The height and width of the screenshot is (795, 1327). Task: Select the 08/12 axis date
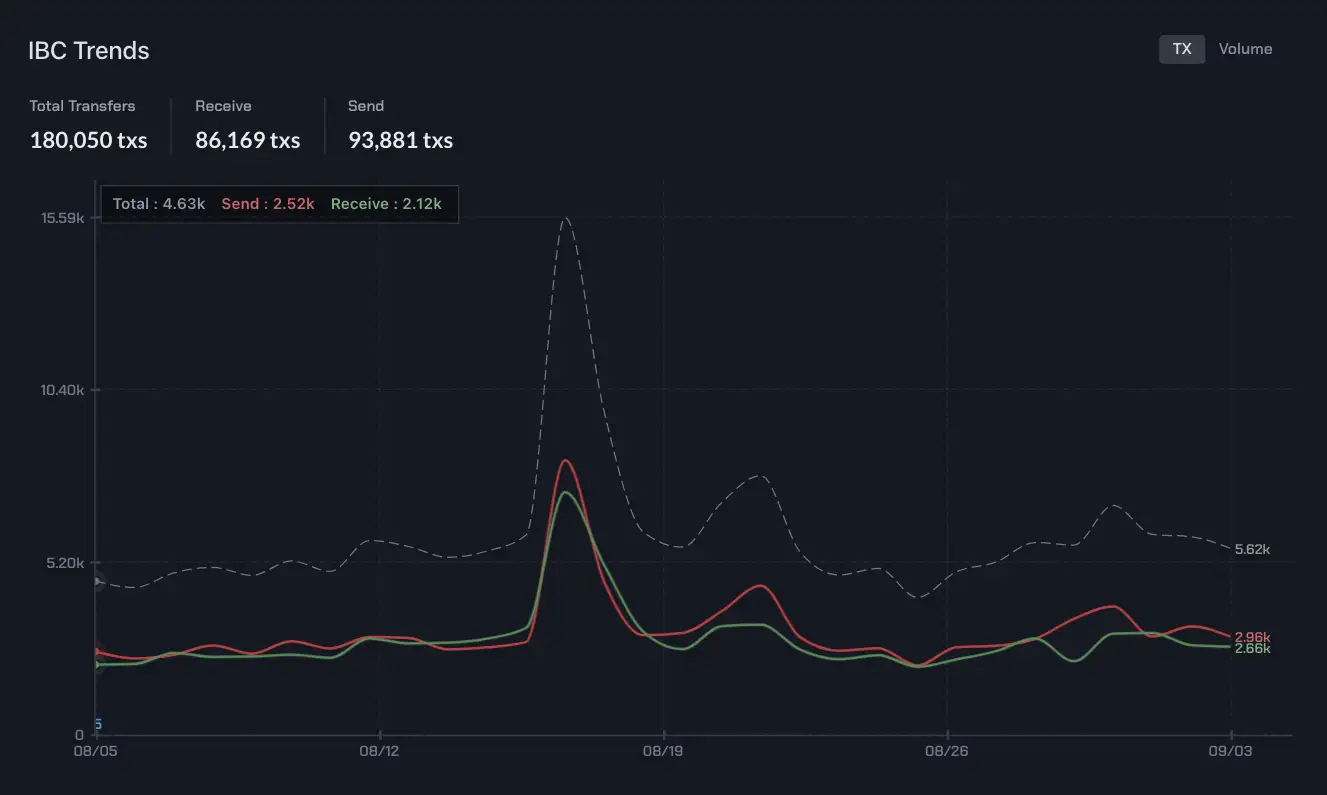click(381, 751)
